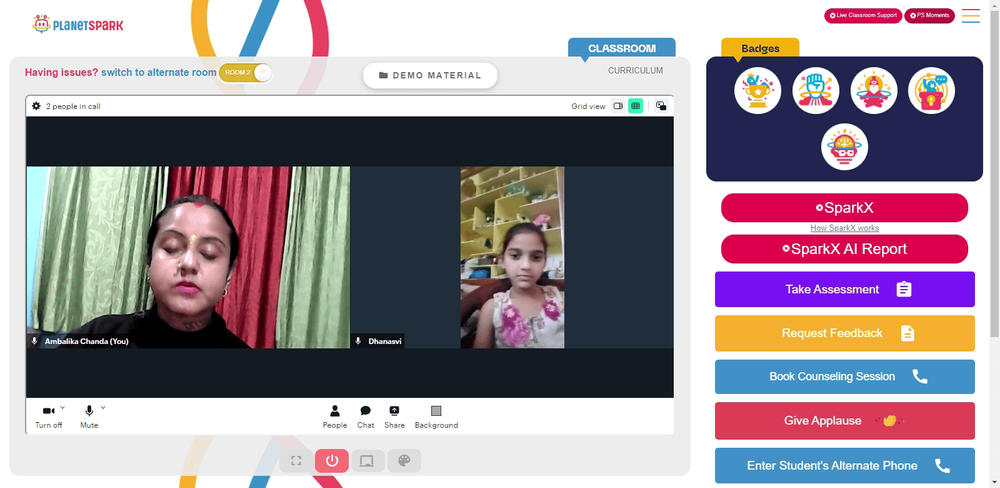Share your screen
This screenshot has height=488, width=1000.
pyautogui.click(x=394, y=417)
